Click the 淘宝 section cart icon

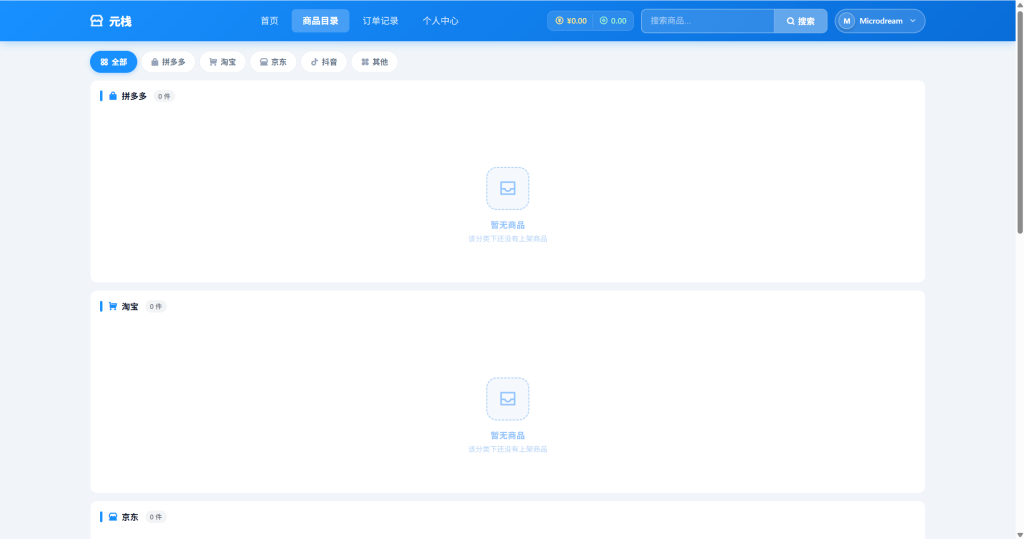pyautogui.click(x=113, y=306)
